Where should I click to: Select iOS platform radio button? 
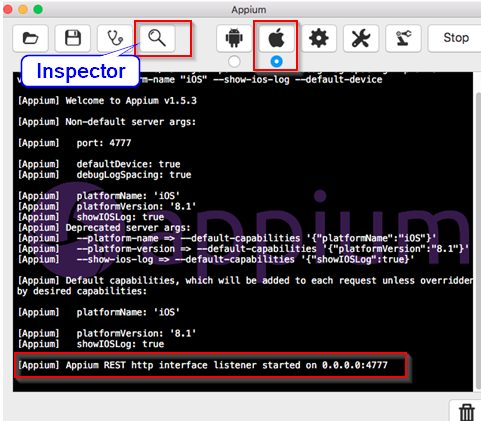pyautogui.click(x=276, y=61)
